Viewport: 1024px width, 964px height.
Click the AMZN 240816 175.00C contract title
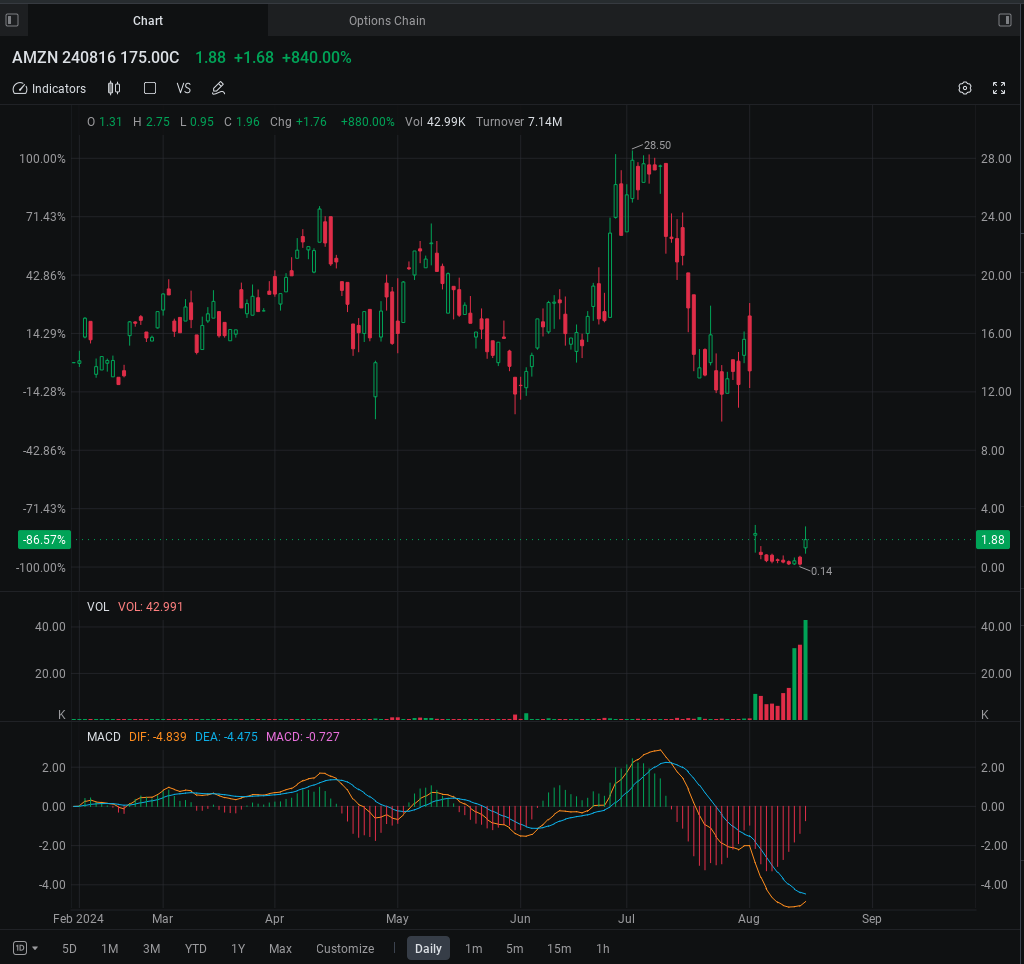point(95,57)
